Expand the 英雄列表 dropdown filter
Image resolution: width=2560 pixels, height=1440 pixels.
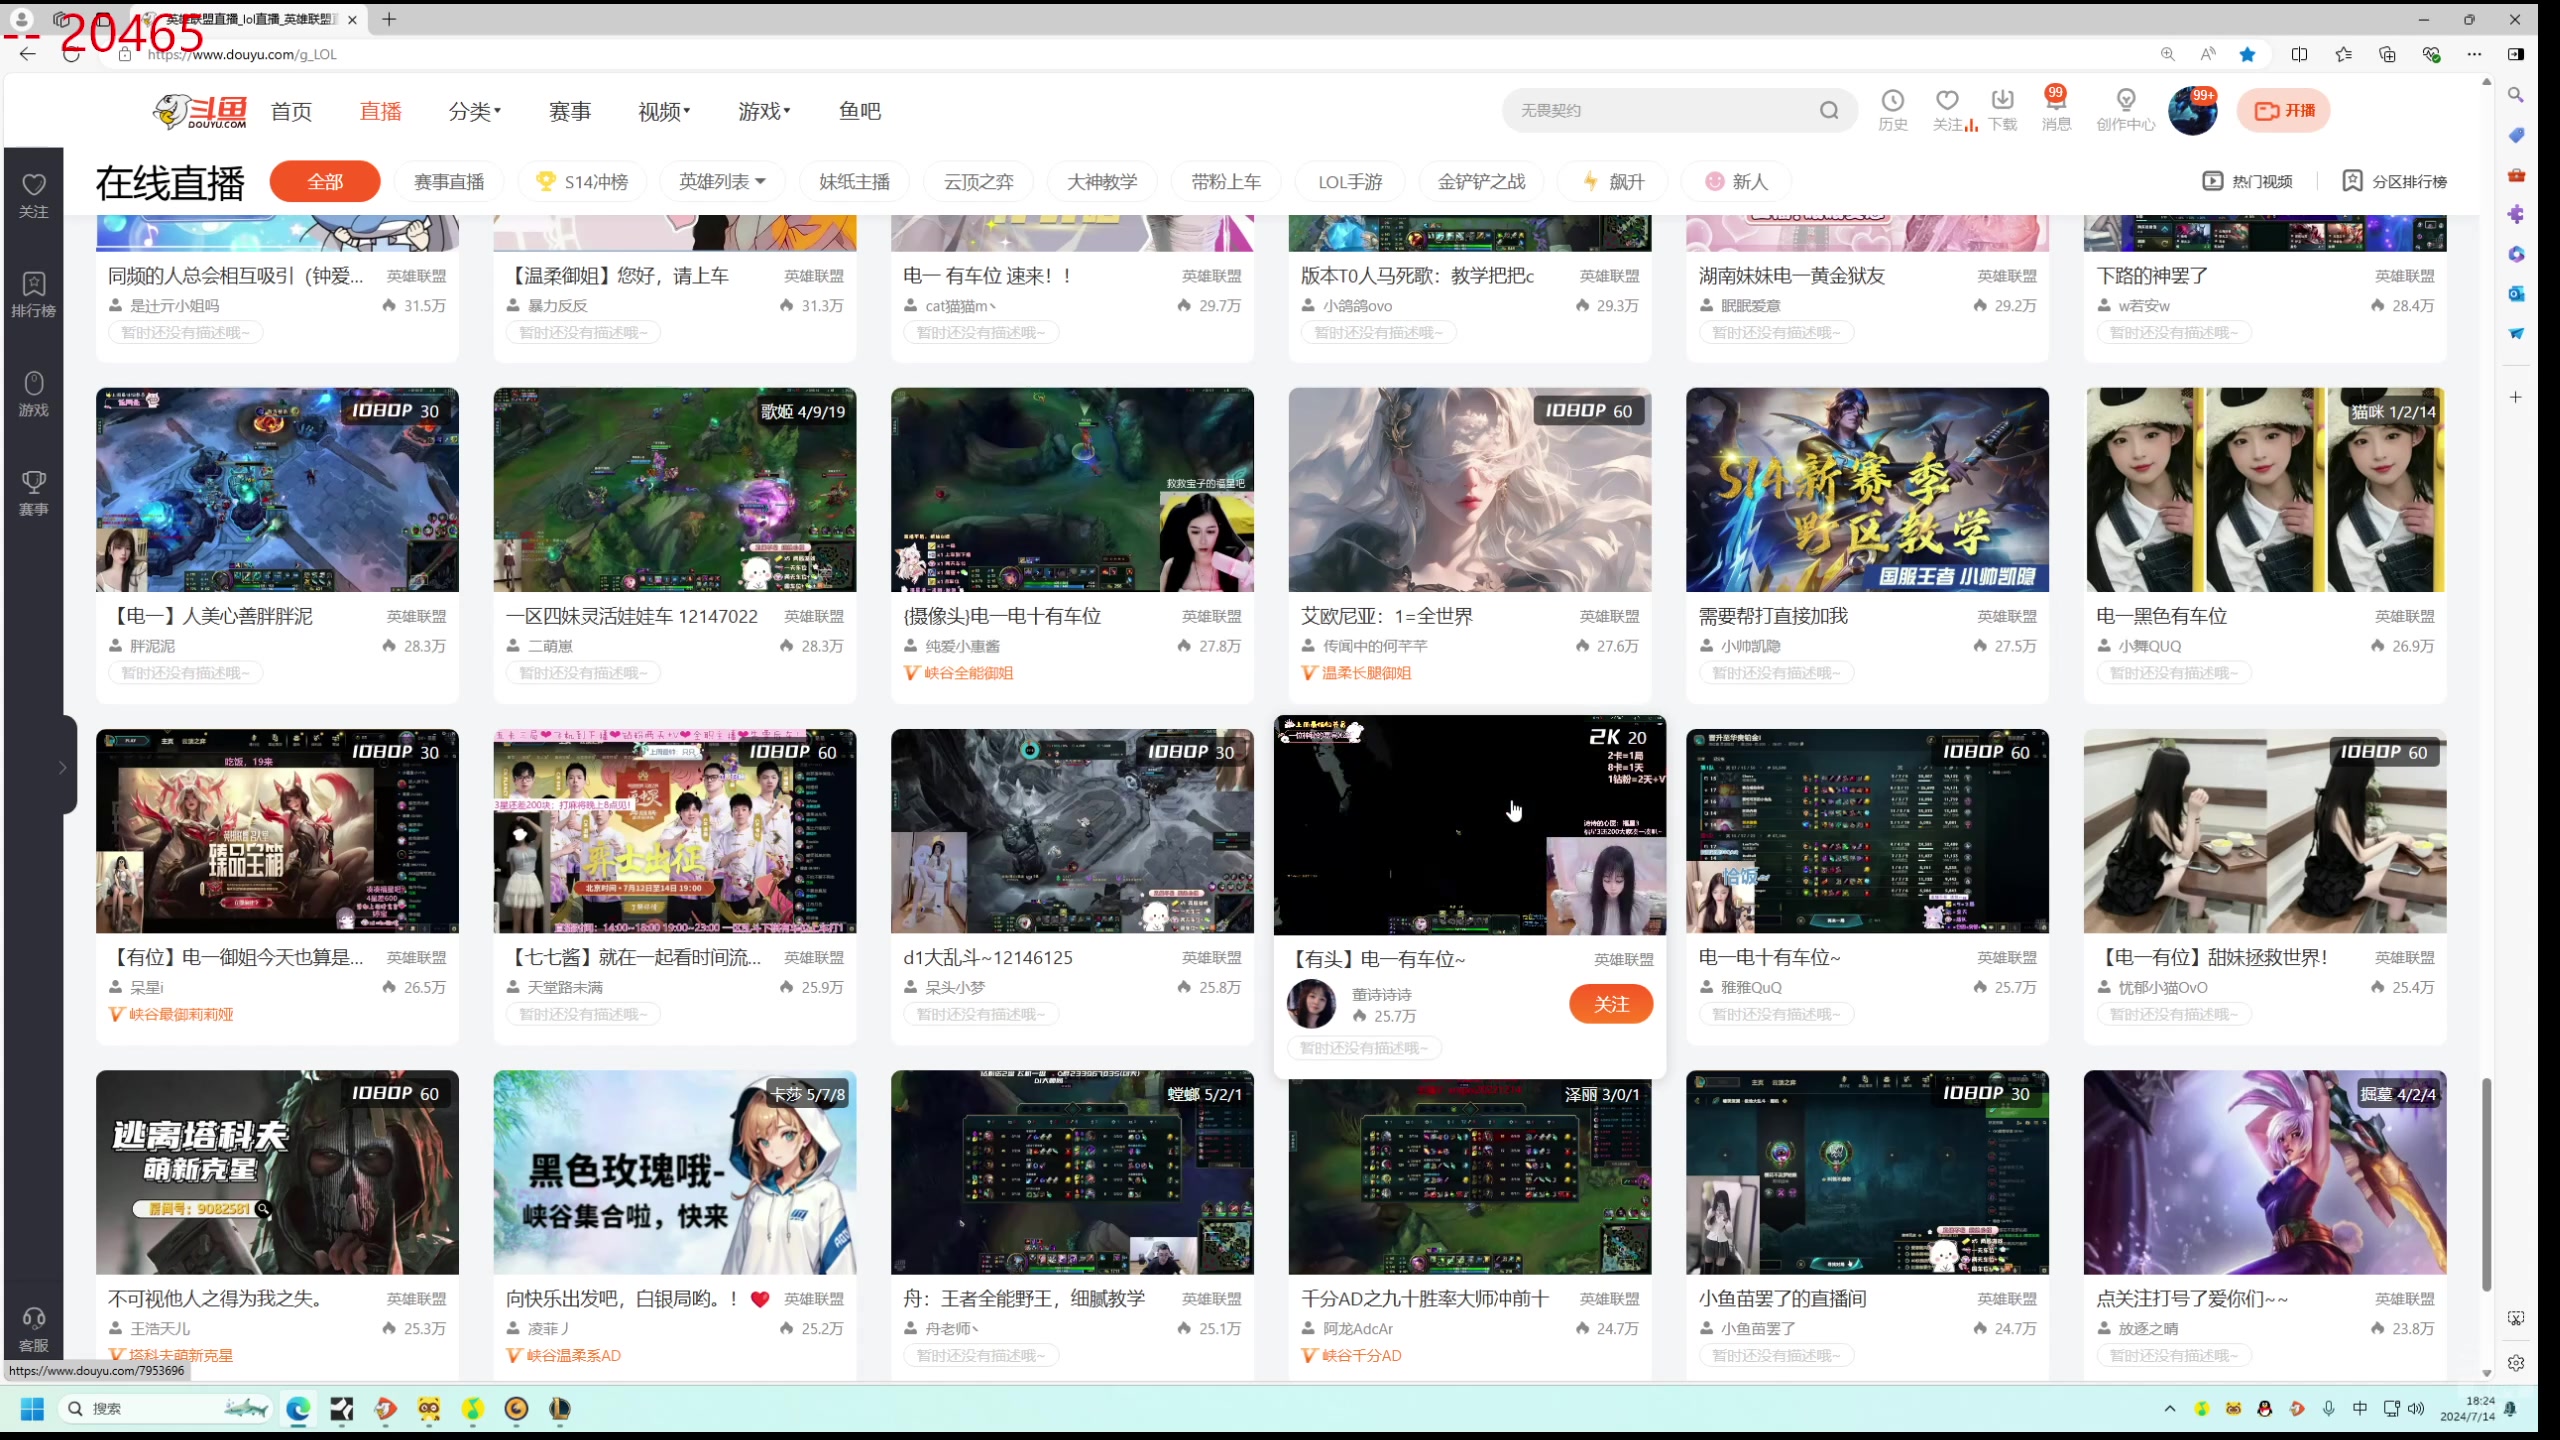(722, 181)
